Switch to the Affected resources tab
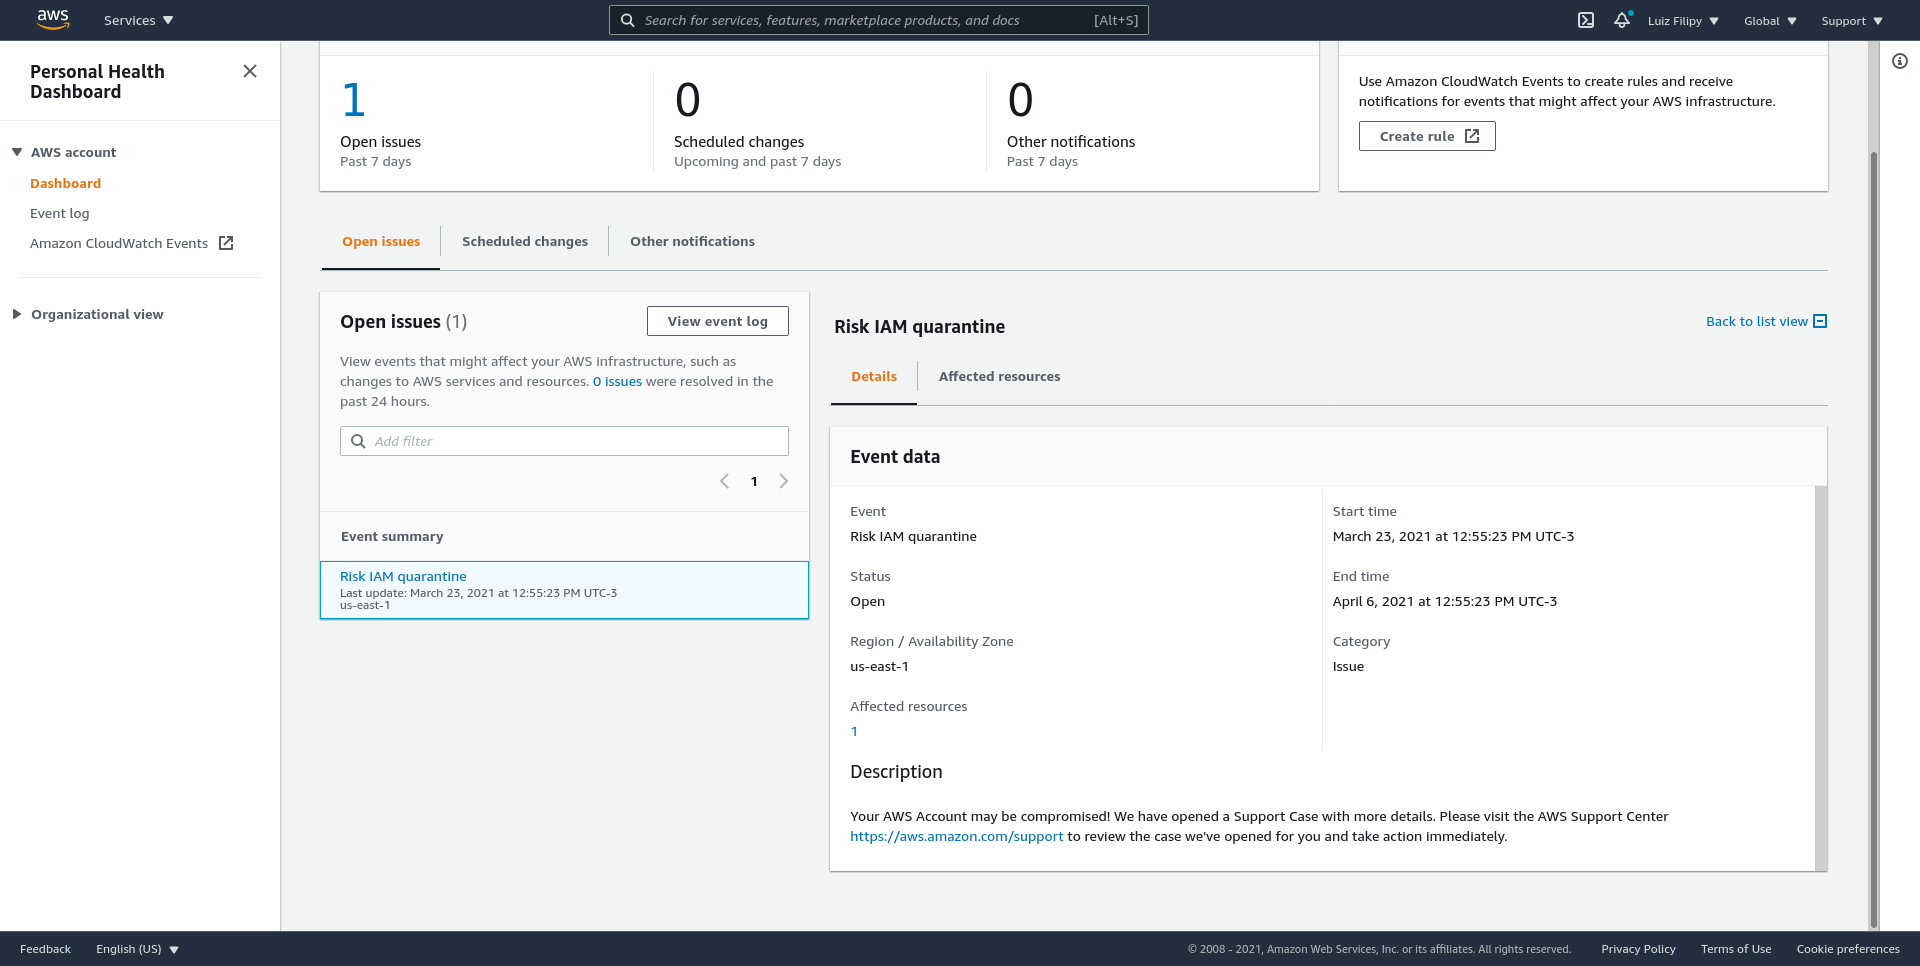 click(x=999, y=376)
